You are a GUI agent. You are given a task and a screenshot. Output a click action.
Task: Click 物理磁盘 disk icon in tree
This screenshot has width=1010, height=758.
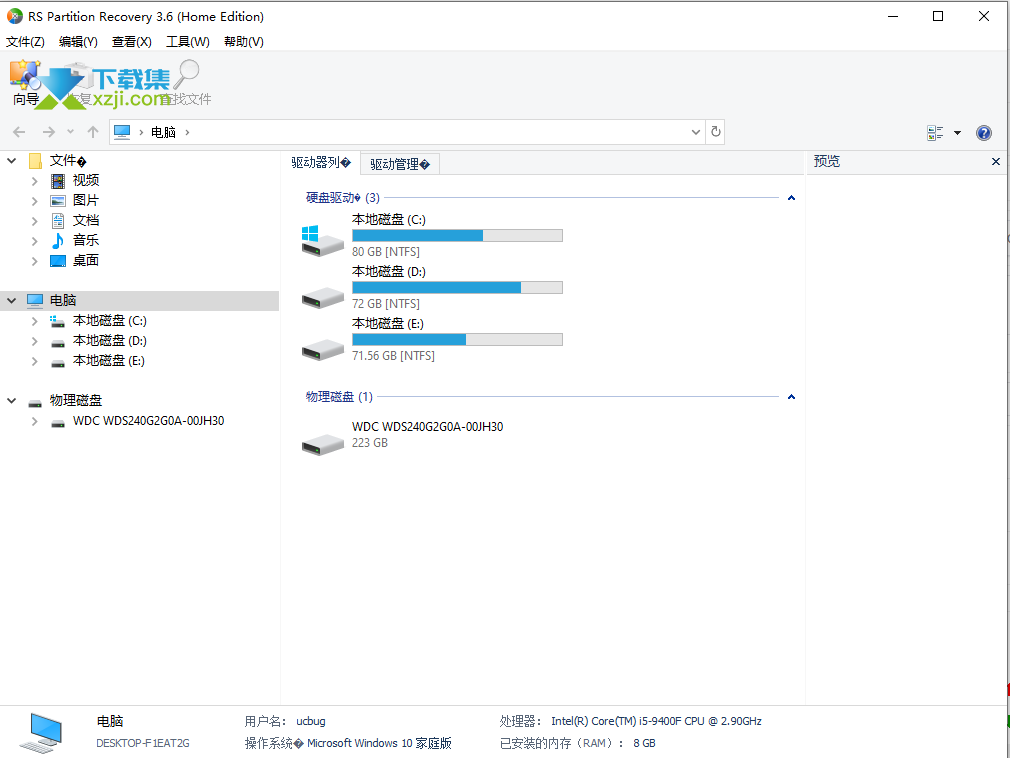pyautogui.click(x=35, y=402)
